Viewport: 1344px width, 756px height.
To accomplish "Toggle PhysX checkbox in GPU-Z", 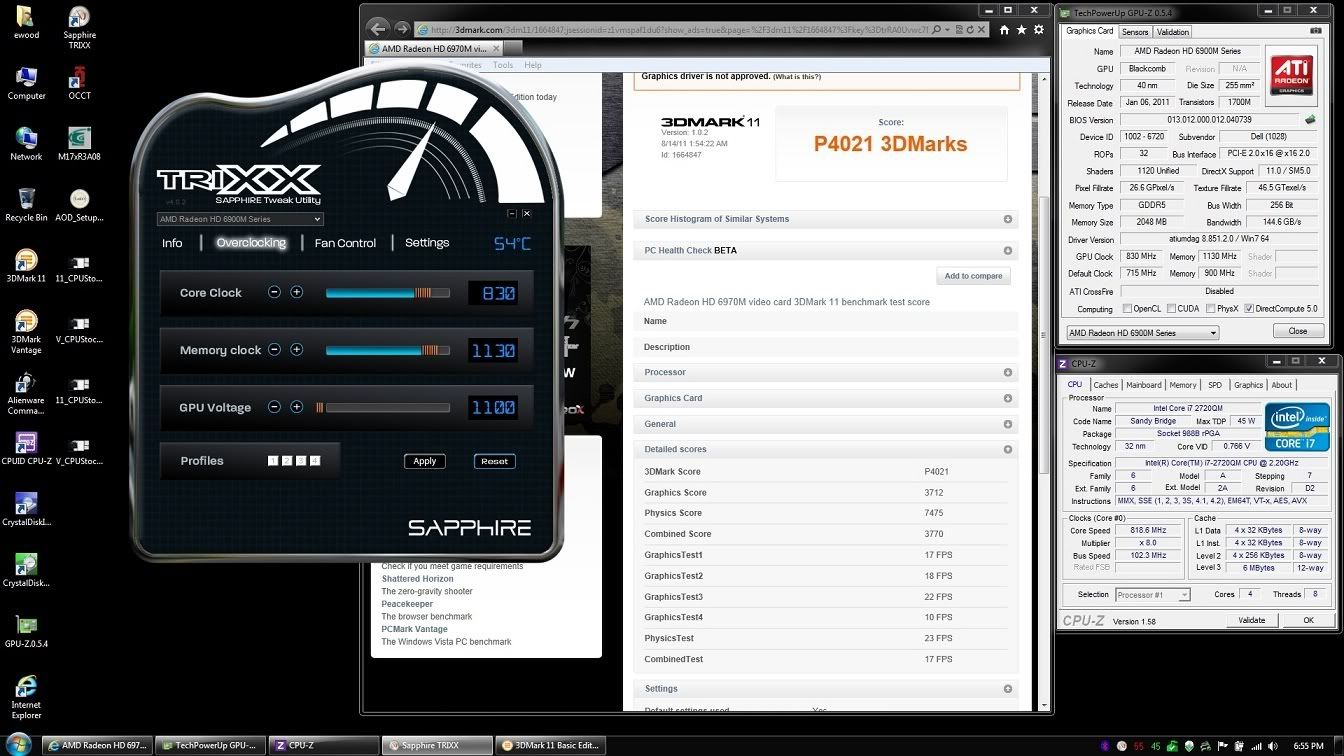I will coord(1209,309).
